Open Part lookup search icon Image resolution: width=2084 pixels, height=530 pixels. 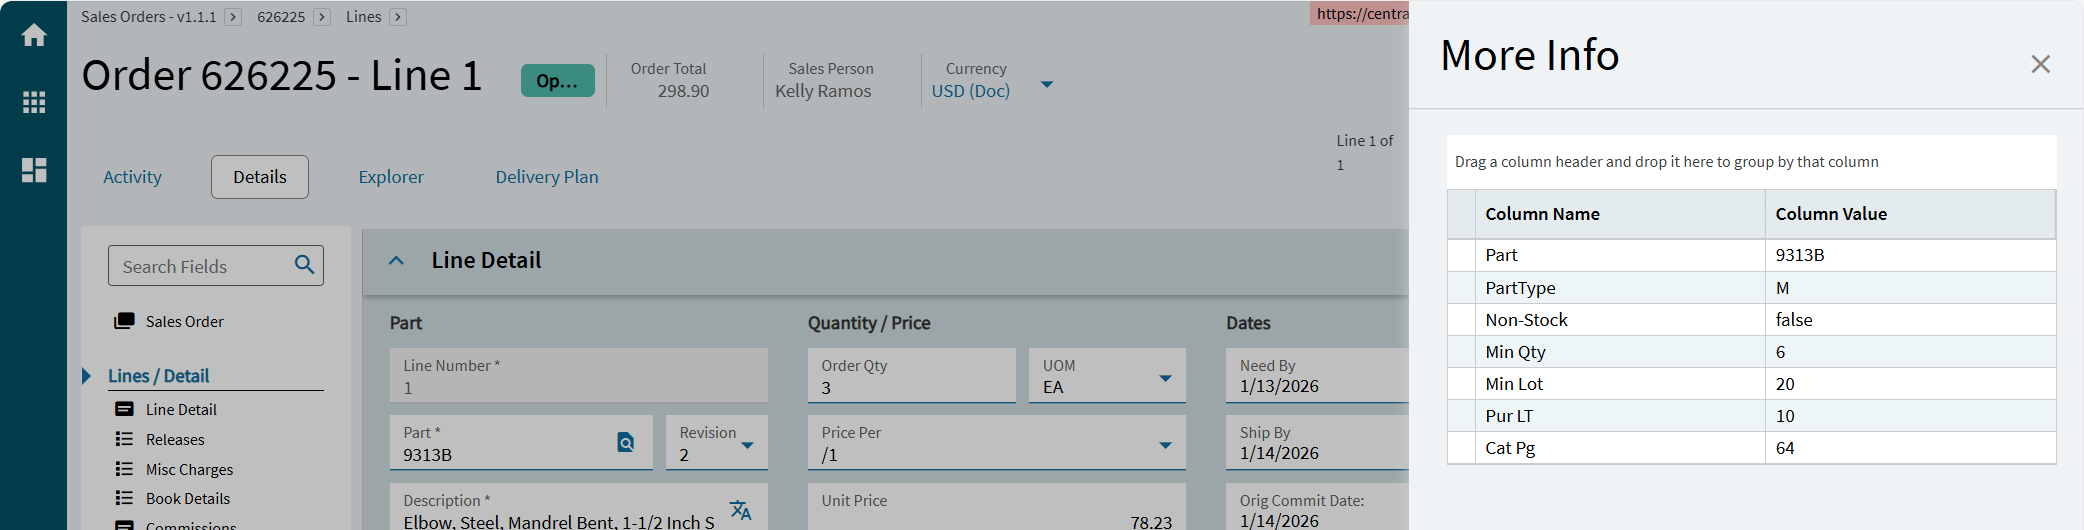pyautogui.click(x=626, y=442)
